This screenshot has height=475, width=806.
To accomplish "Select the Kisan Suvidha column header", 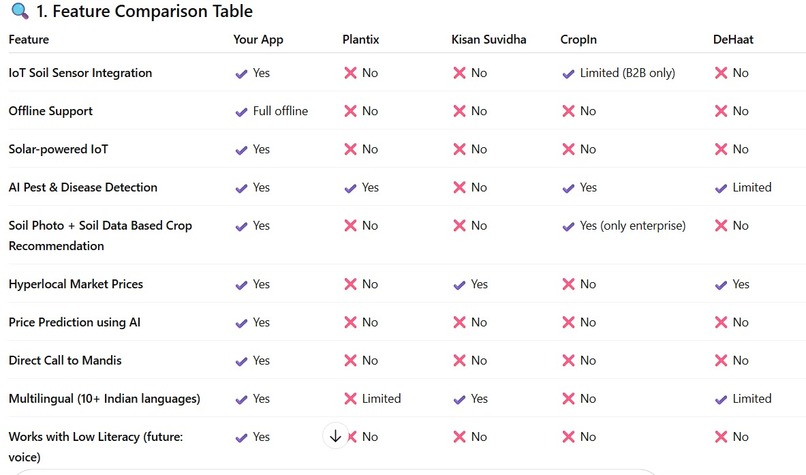I will (488, 40).
